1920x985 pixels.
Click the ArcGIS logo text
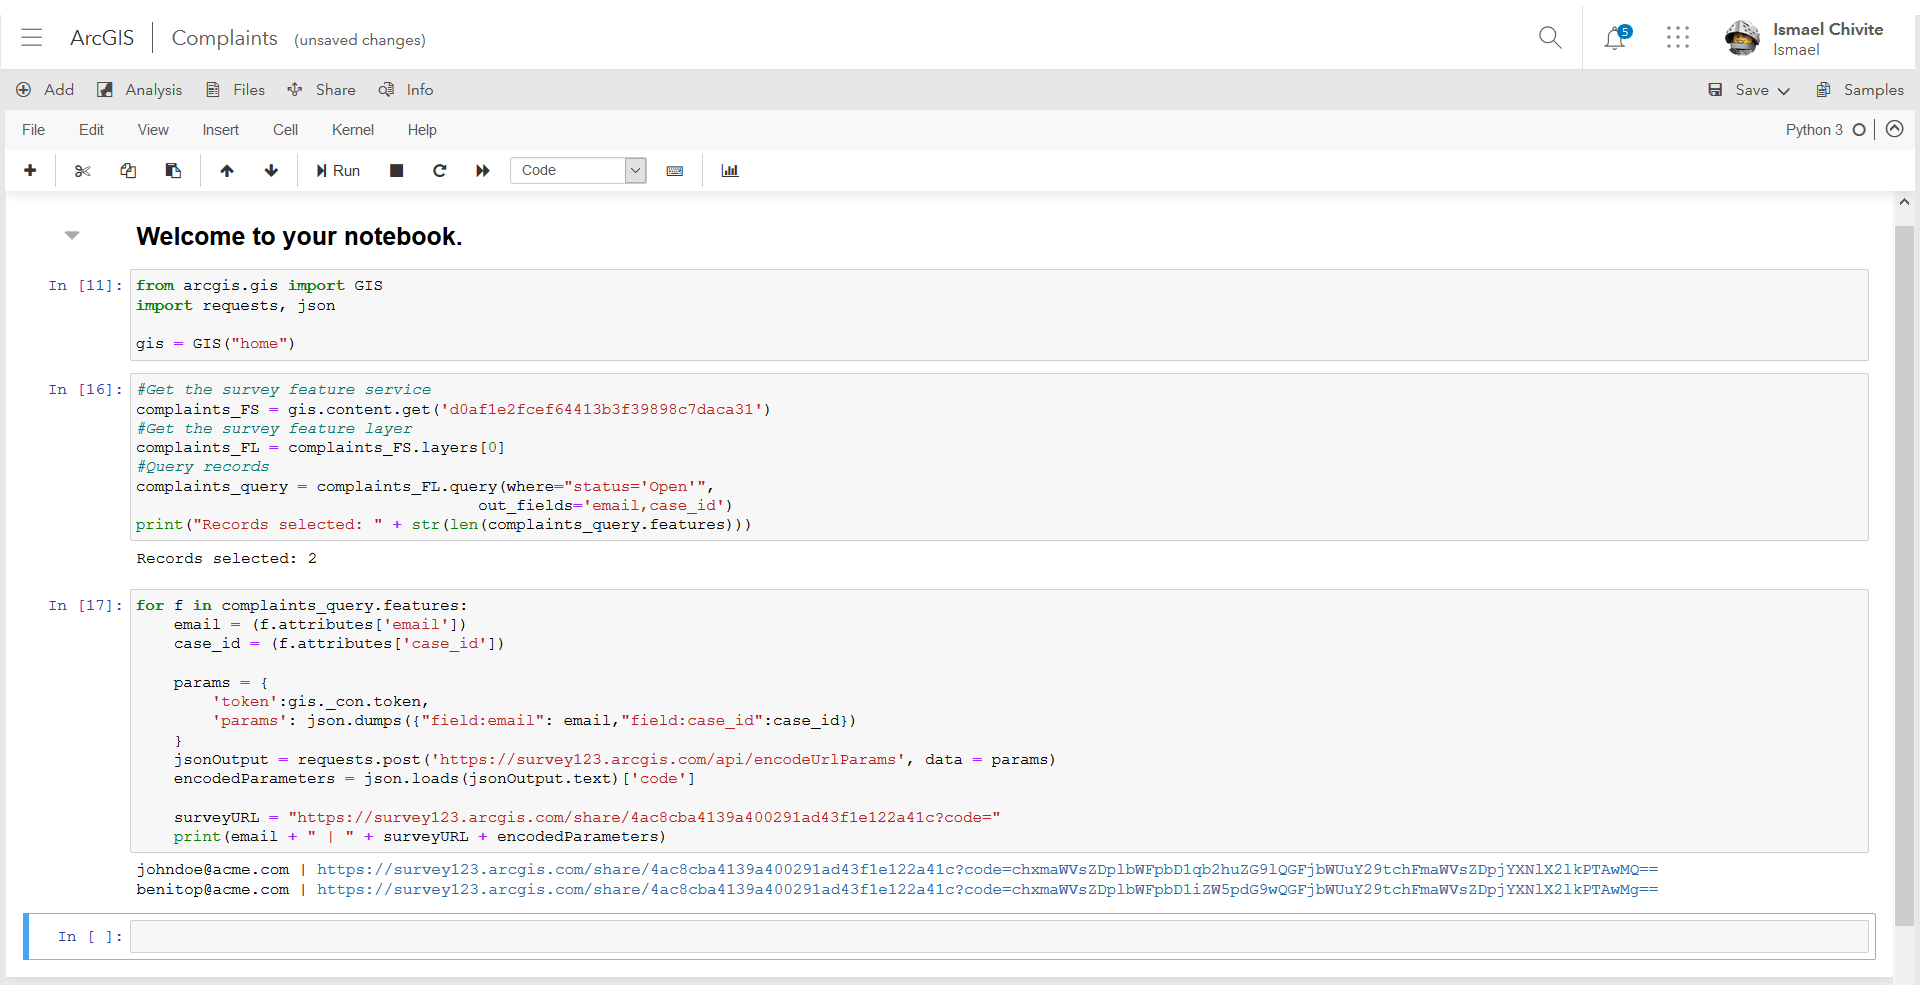[x=102, y=38]
